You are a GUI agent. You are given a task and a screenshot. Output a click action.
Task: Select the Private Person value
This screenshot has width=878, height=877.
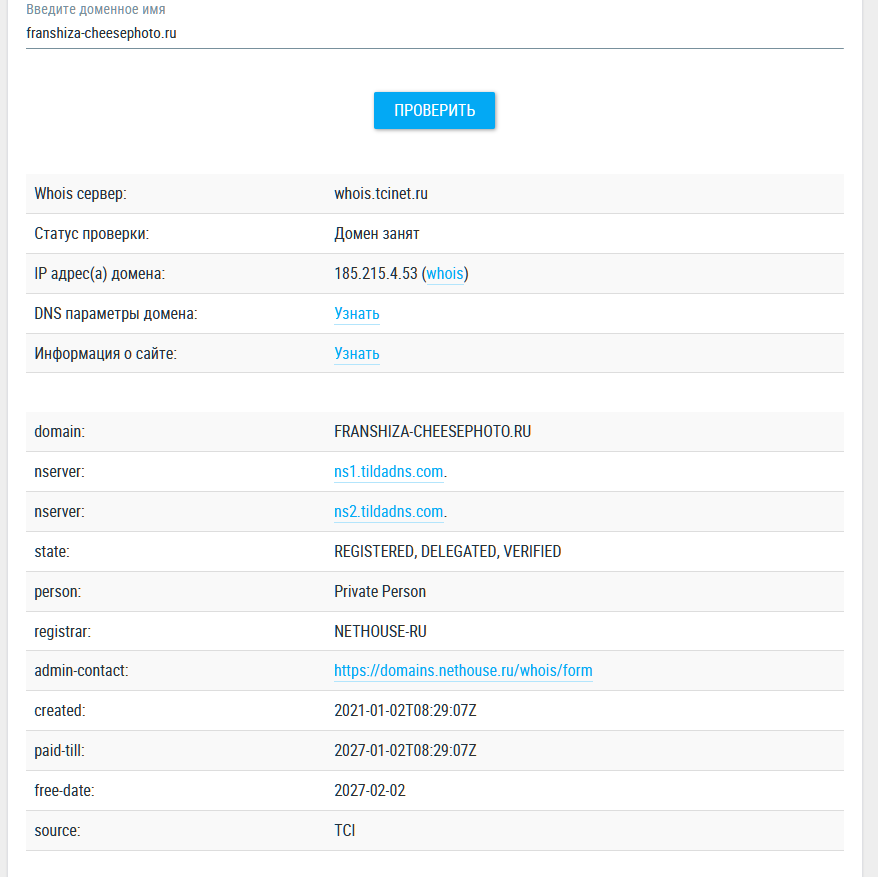[380, 591]
